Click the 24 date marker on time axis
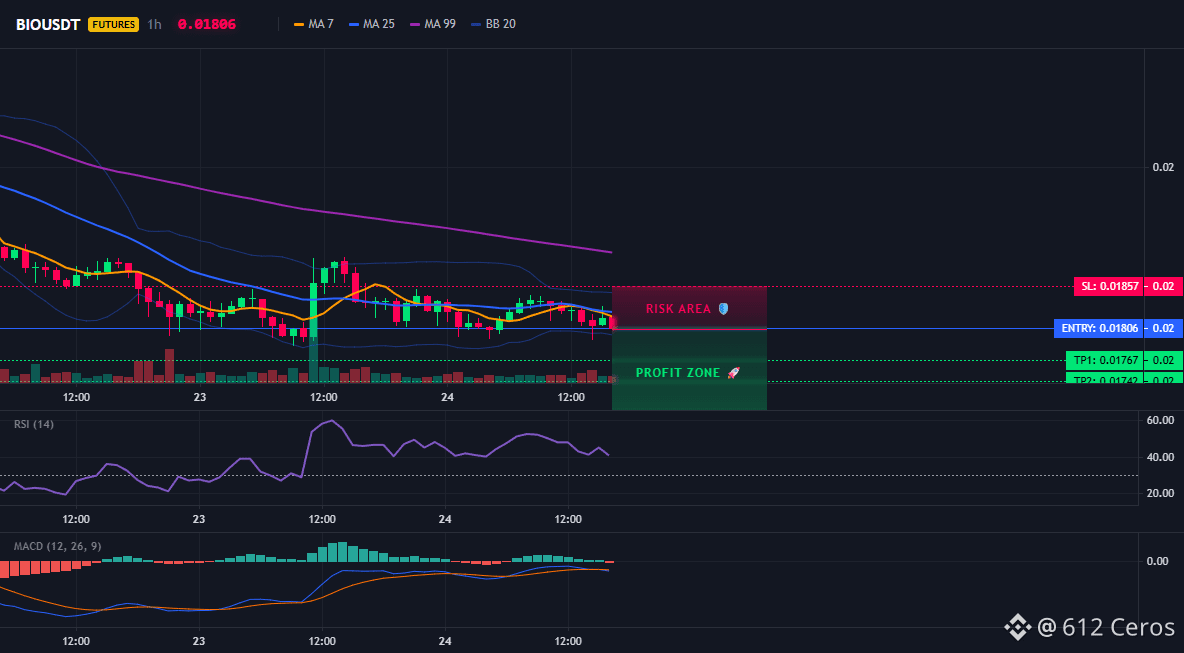Image resolution: width=1184 pixels, height=653 pixels. pyautogui.click(x=447, y=397)
